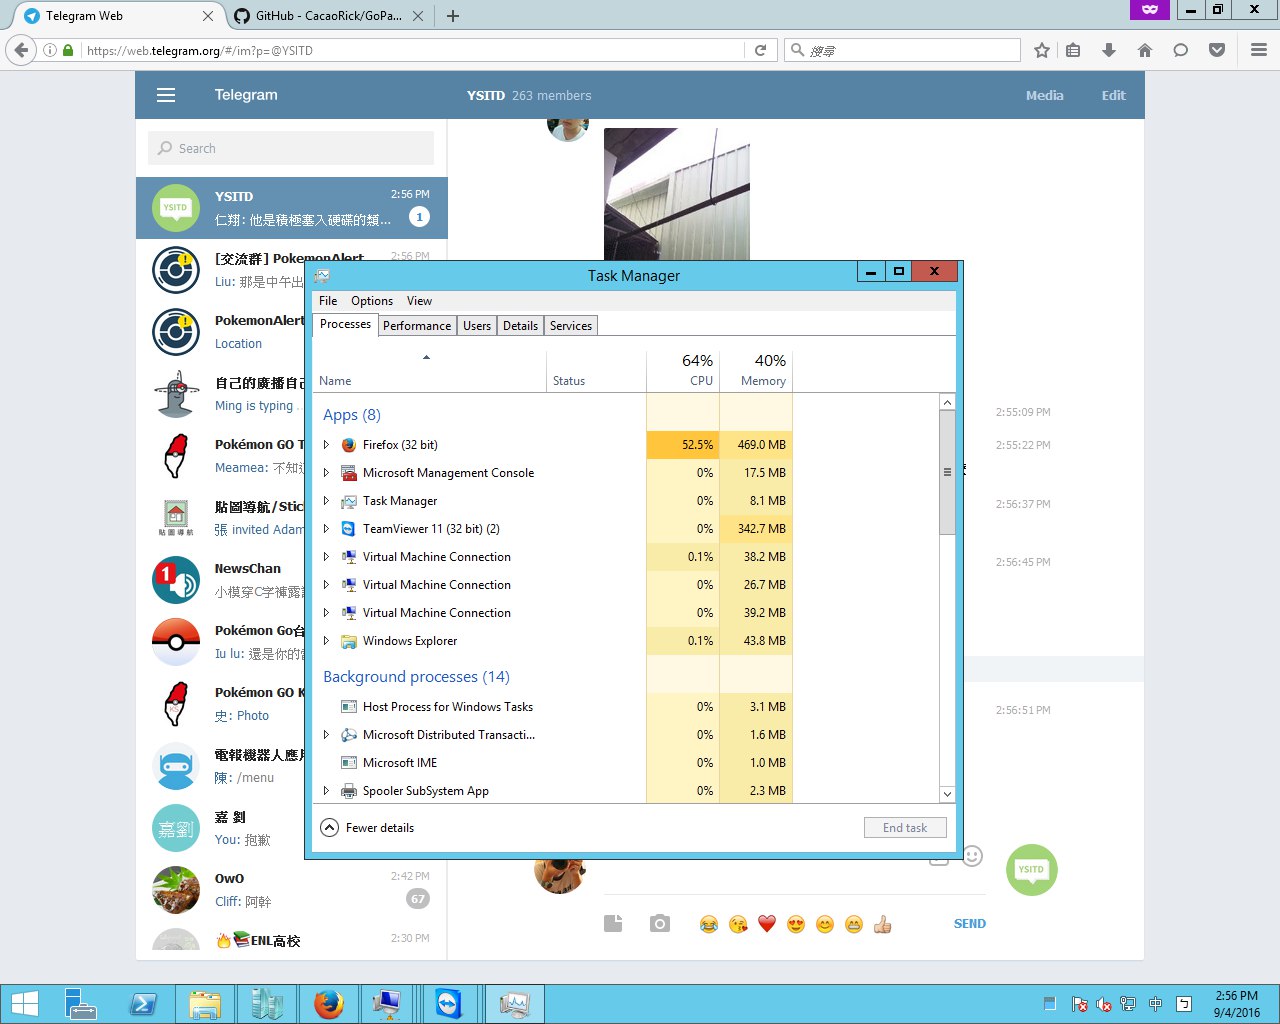
Task: Click the Windows Start button
Action: (24, 1004)
